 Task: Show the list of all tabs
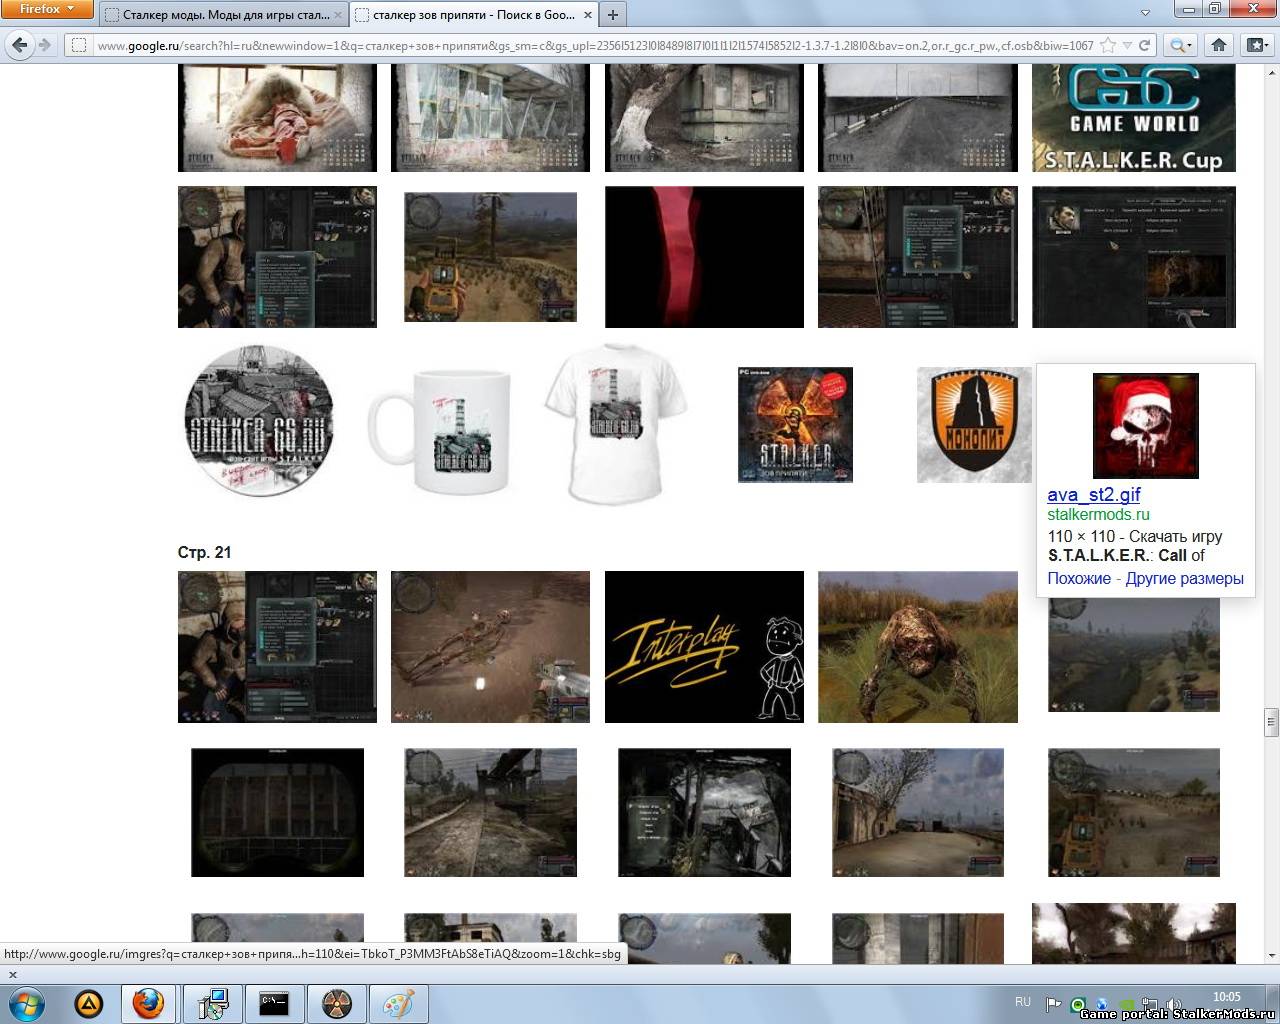pos(1146,12)
